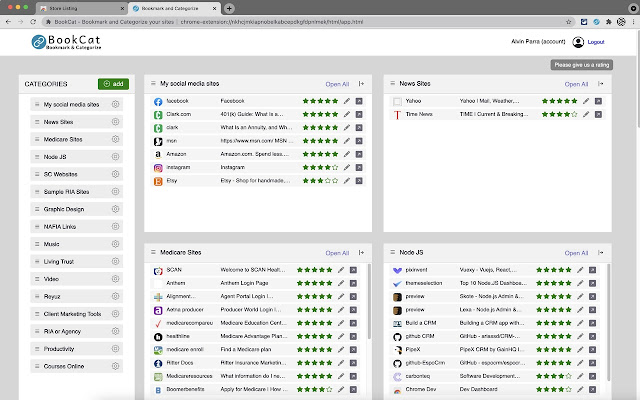This screenshot has width=640, height=400.
Task: Open the Anthem bookmark link icon
Action: click(x=353, y=283)
